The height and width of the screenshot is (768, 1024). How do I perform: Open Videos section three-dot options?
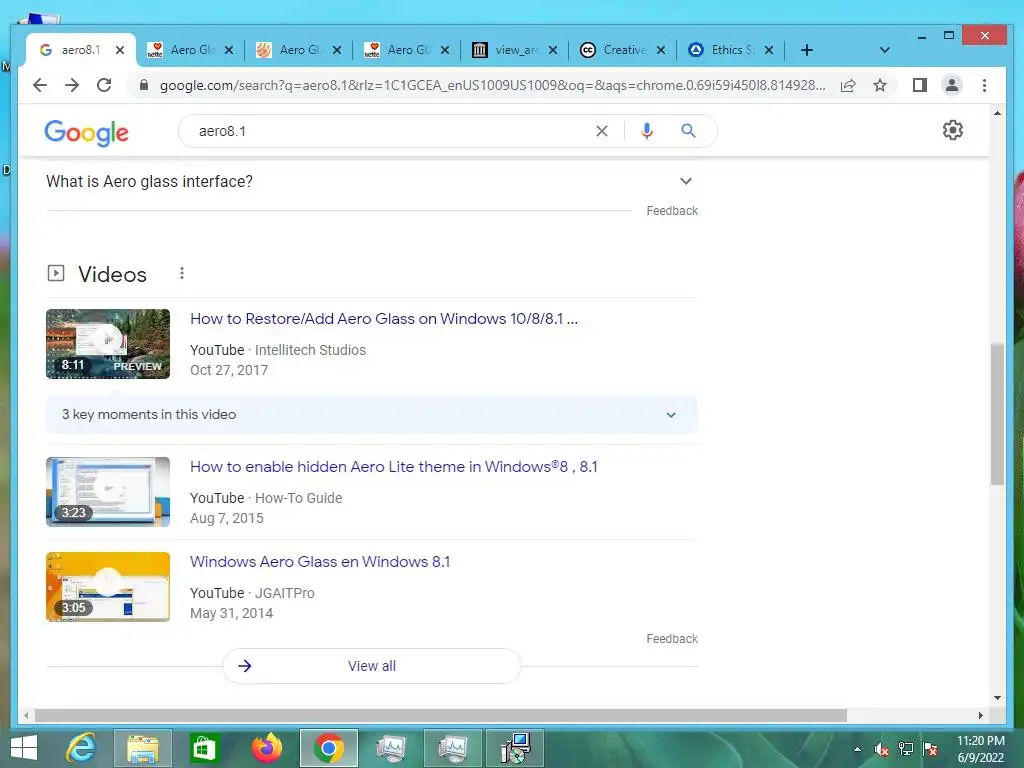pyautogui.click(x=182, y=273)
